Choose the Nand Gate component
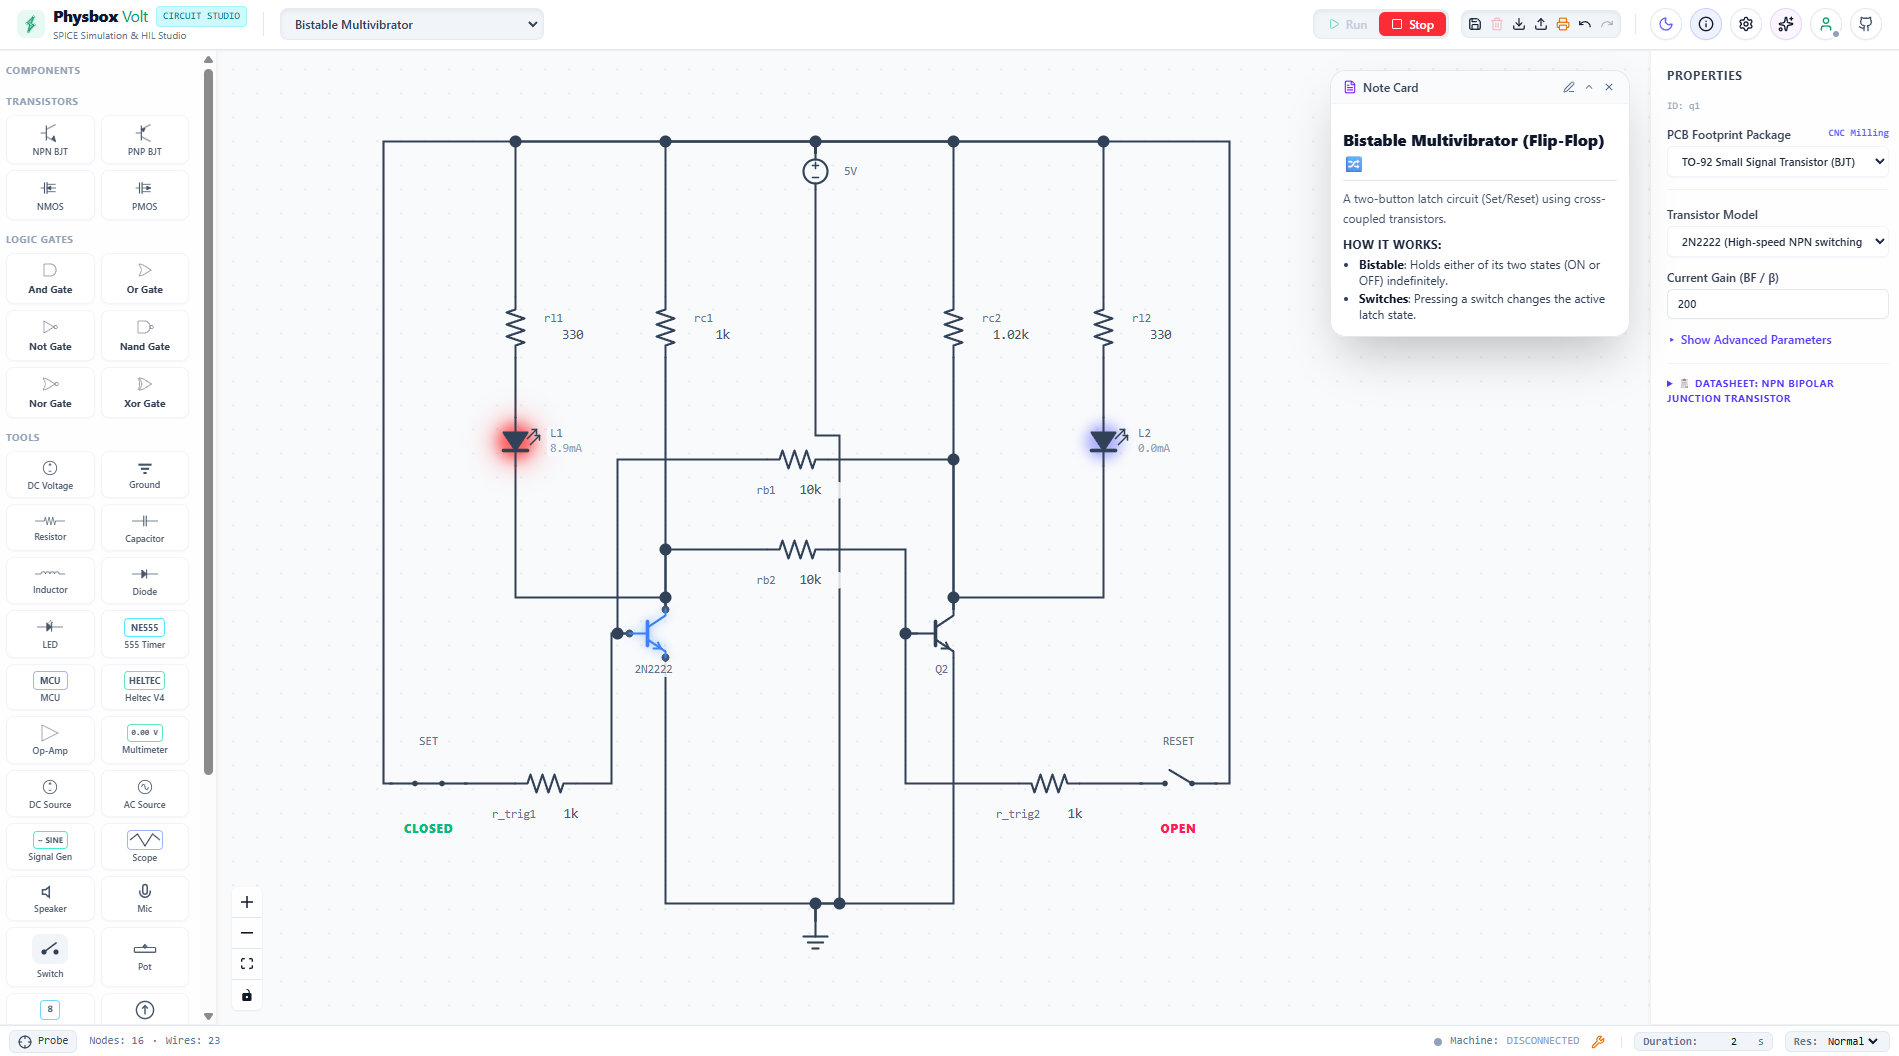Viewport: 1899px width, 1056px height. click(144, 335)
